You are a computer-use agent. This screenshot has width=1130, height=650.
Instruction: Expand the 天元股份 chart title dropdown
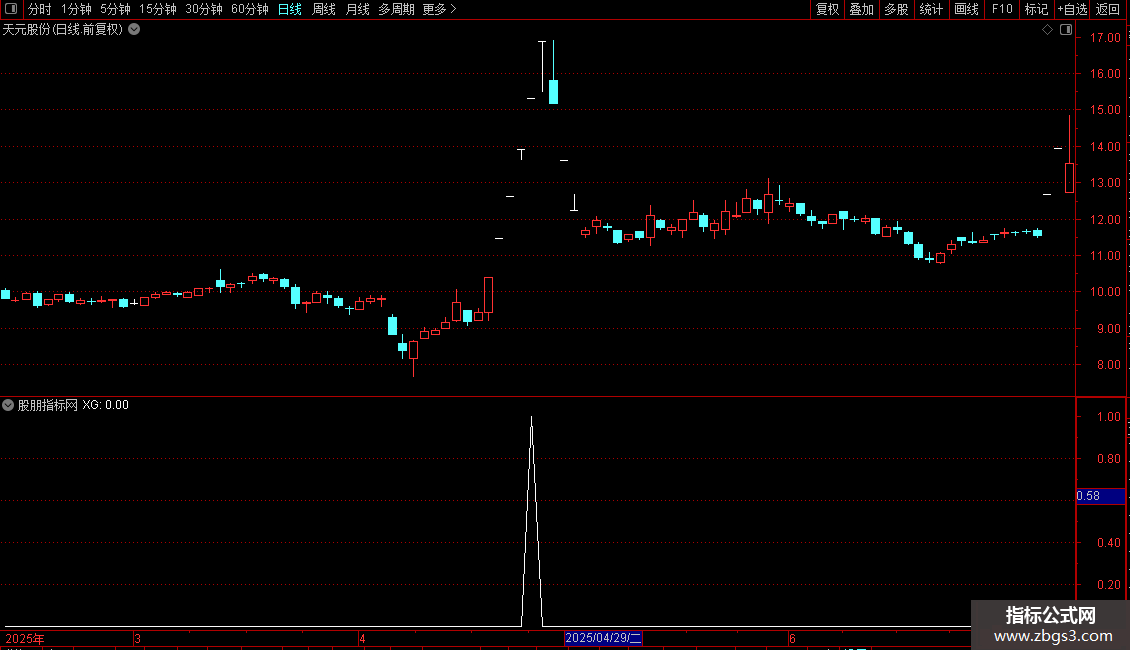(x=134, y=30)
